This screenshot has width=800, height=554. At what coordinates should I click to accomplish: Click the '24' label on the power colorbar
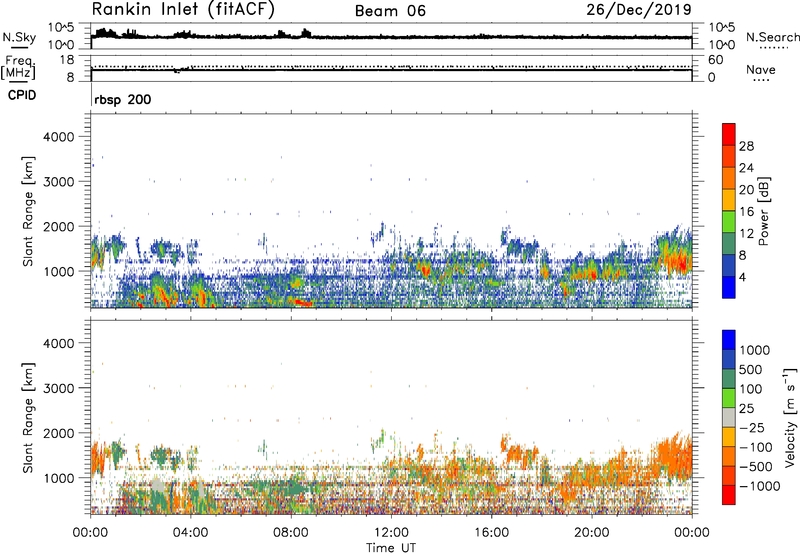coord(746,168)
